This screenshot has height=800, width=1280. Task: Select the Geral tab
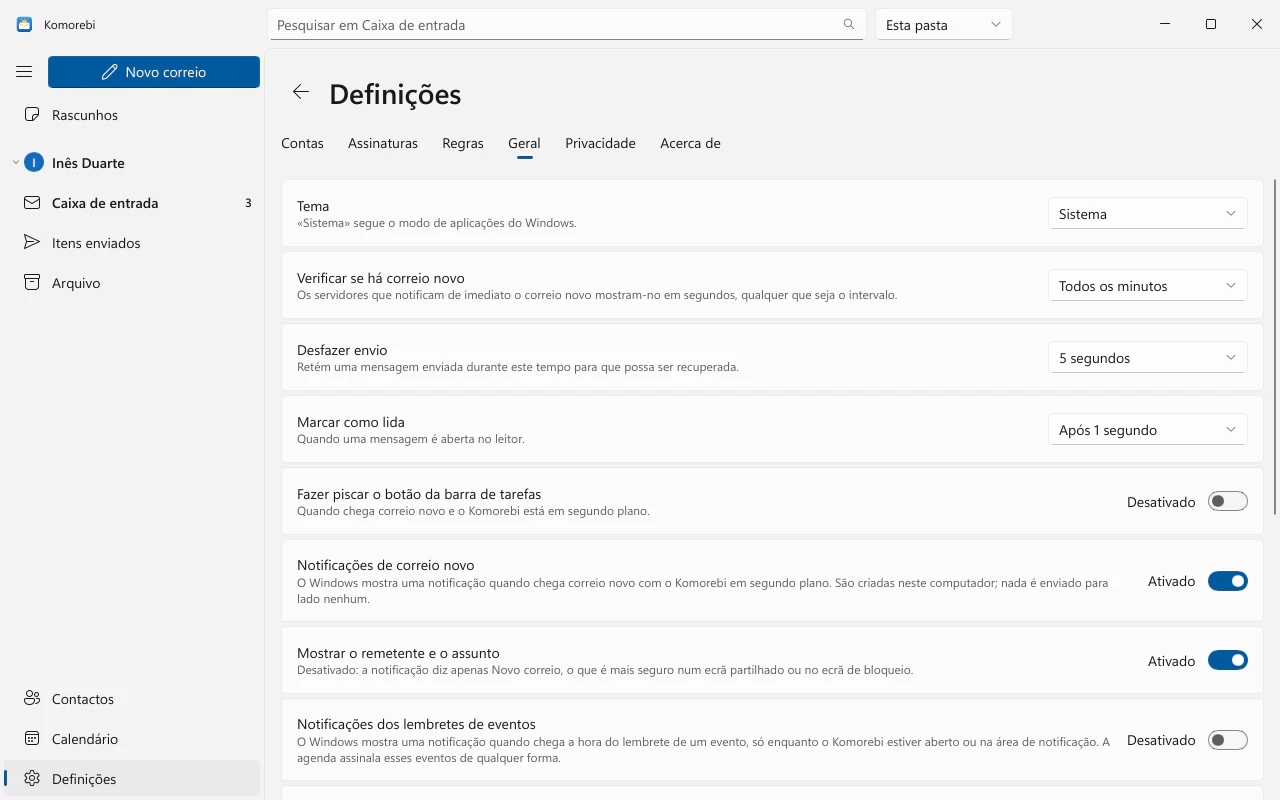pos(524,143)
